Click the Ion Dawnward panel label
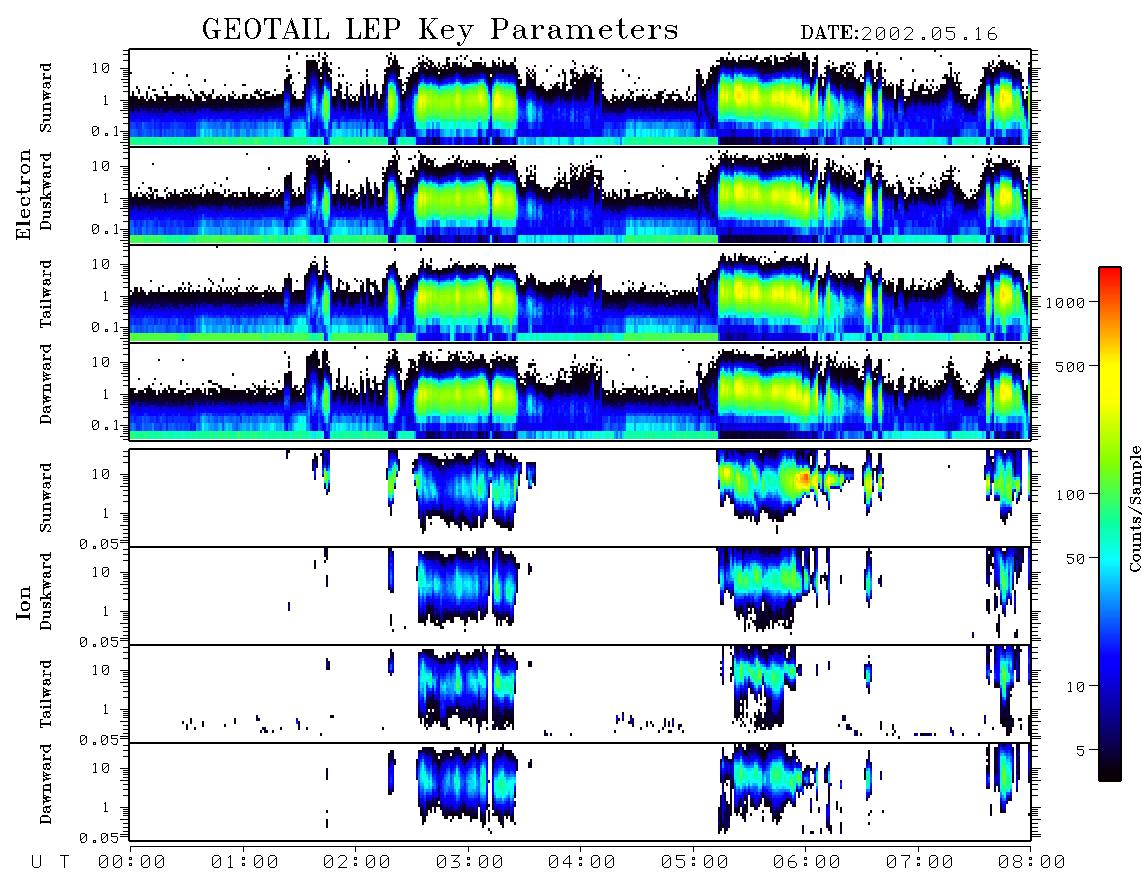 pos(46,784)
